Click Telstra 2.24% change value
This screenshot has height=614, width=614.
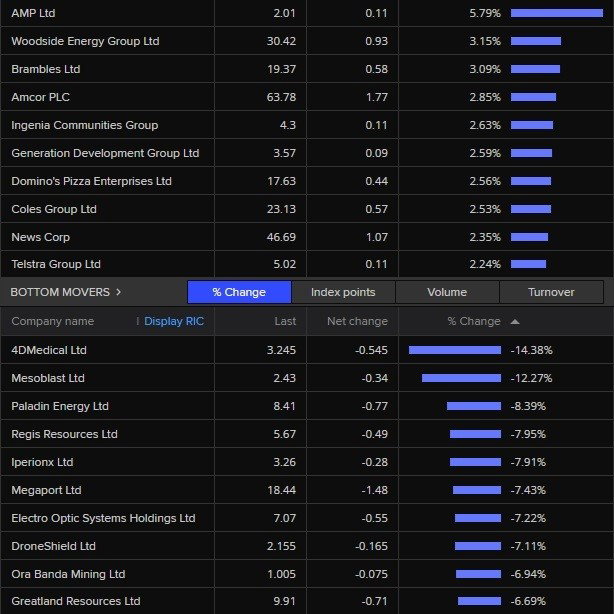pyautogui.click(x=485, y=264)
